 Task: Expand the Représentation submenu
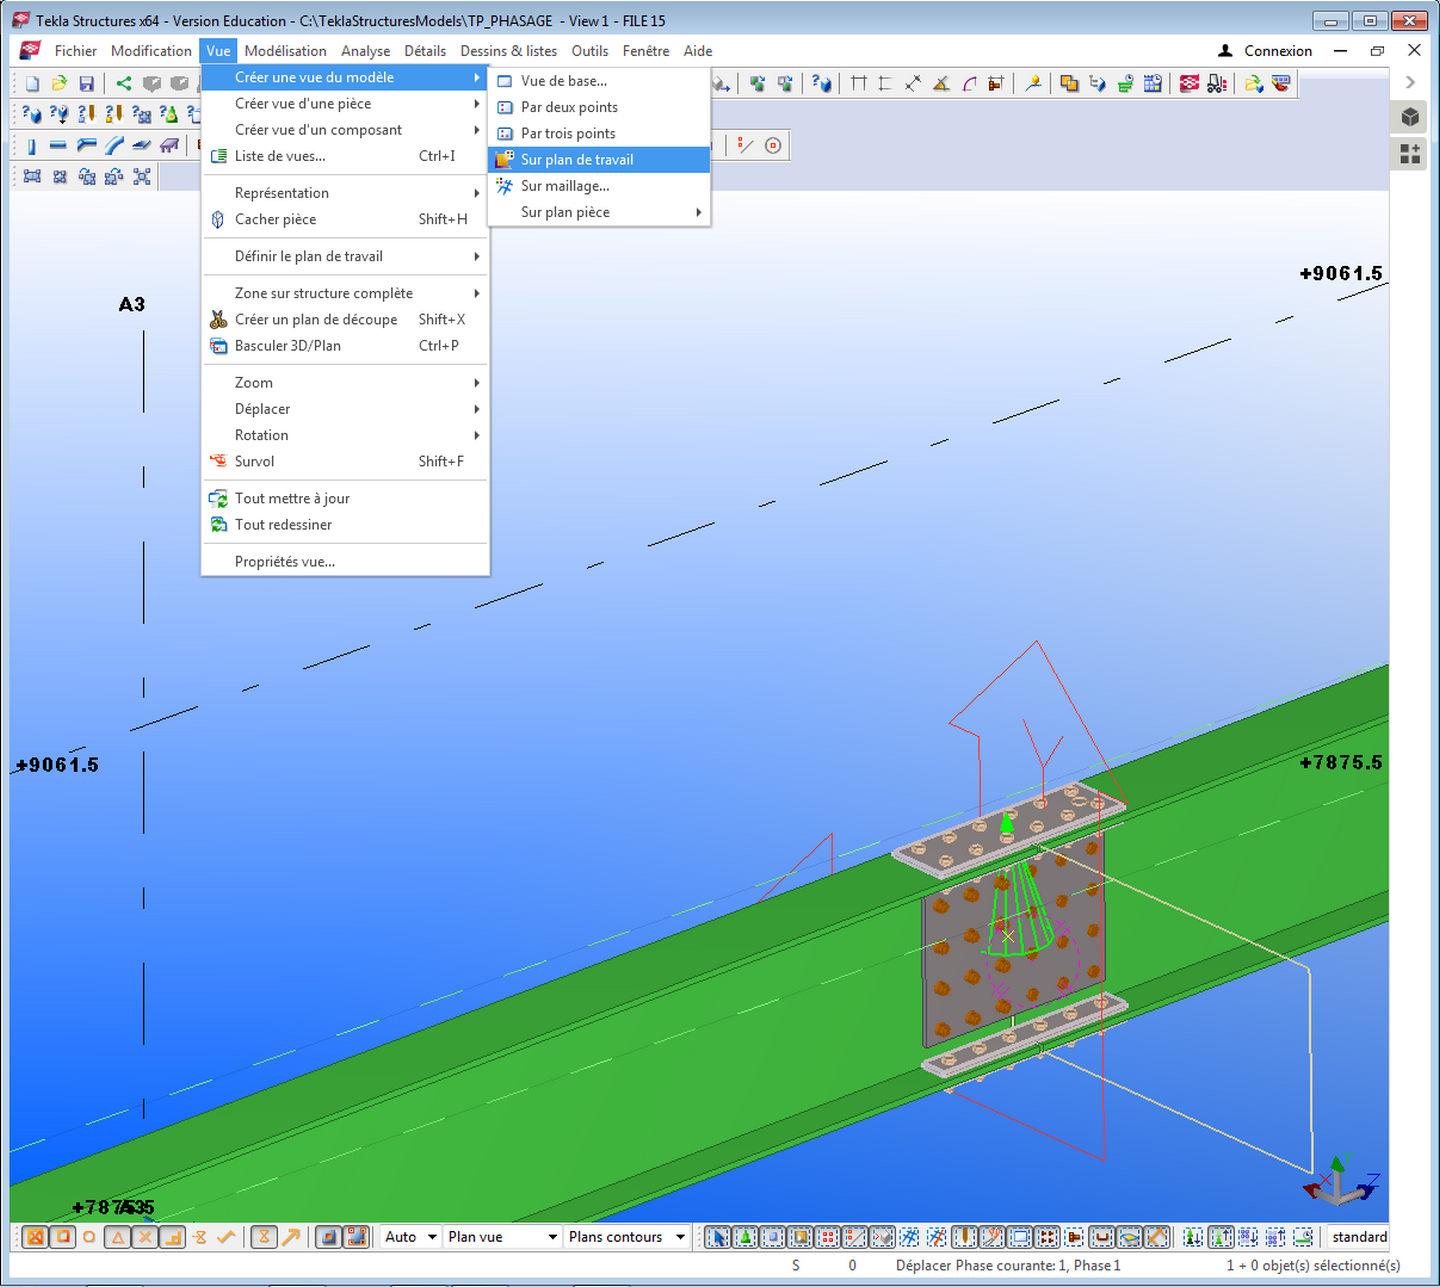click(345, 193)
